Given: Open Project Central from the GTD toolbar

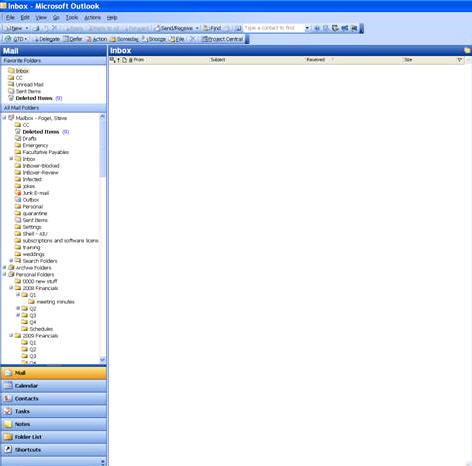Looking at the screenshot, I should (x=222, y=39).
